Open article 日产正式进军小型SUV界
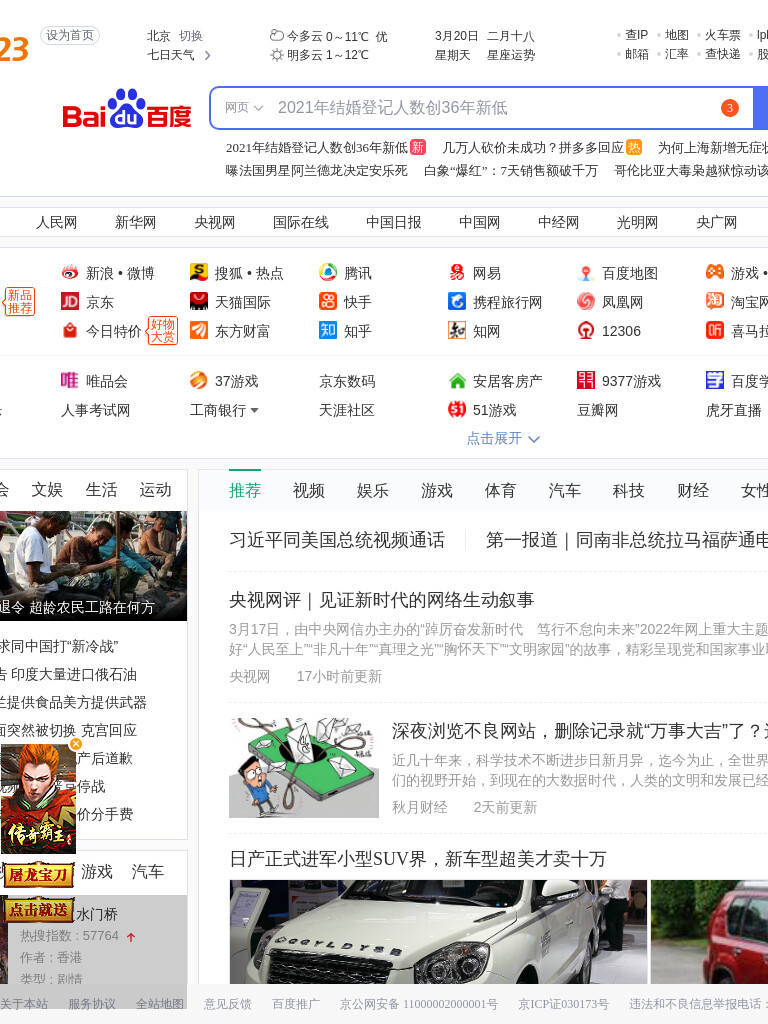 tap(418, 859)
